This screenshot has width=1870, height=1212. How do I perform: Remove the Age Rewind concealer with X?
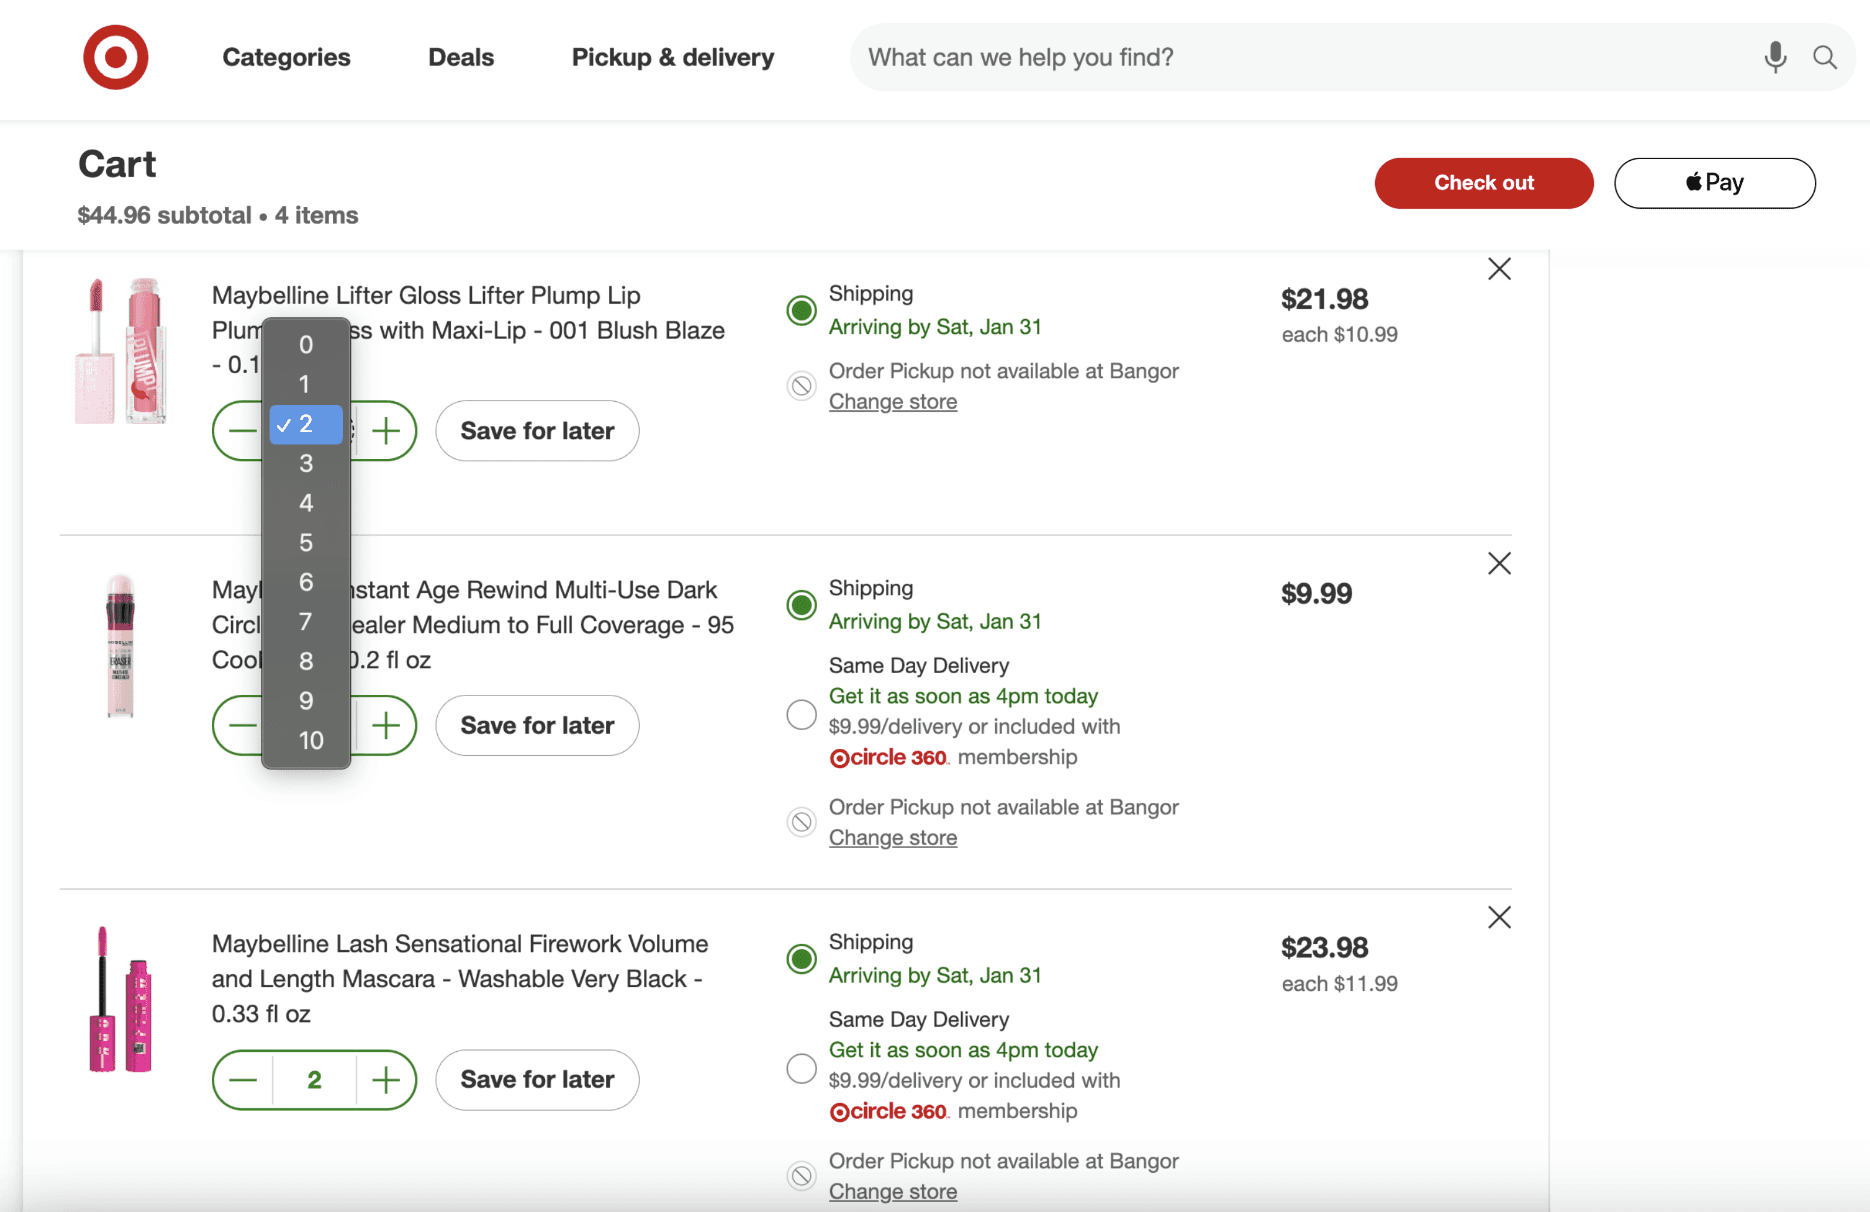[1499, 564]
